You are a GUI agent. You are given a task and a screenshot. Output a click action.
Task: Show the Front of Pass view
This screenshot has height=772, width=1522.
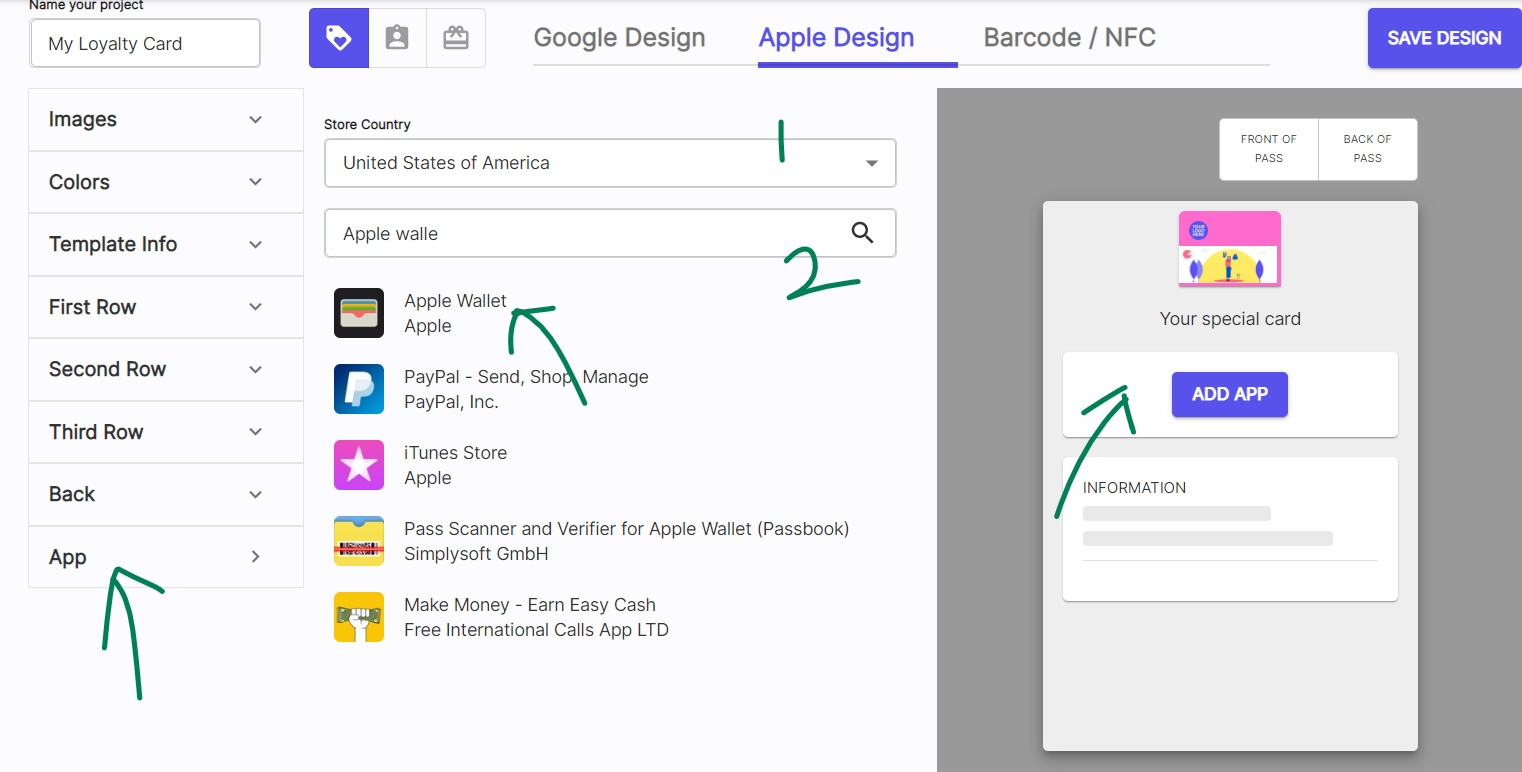(x=1269, y=149)
